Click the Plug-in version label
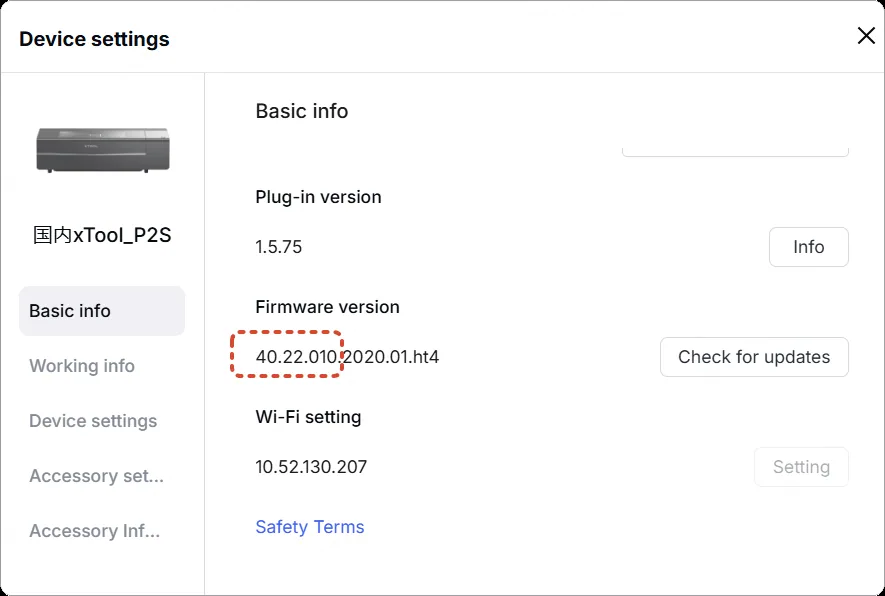This screenshot has height=596, width=885. tap(318, 196)
